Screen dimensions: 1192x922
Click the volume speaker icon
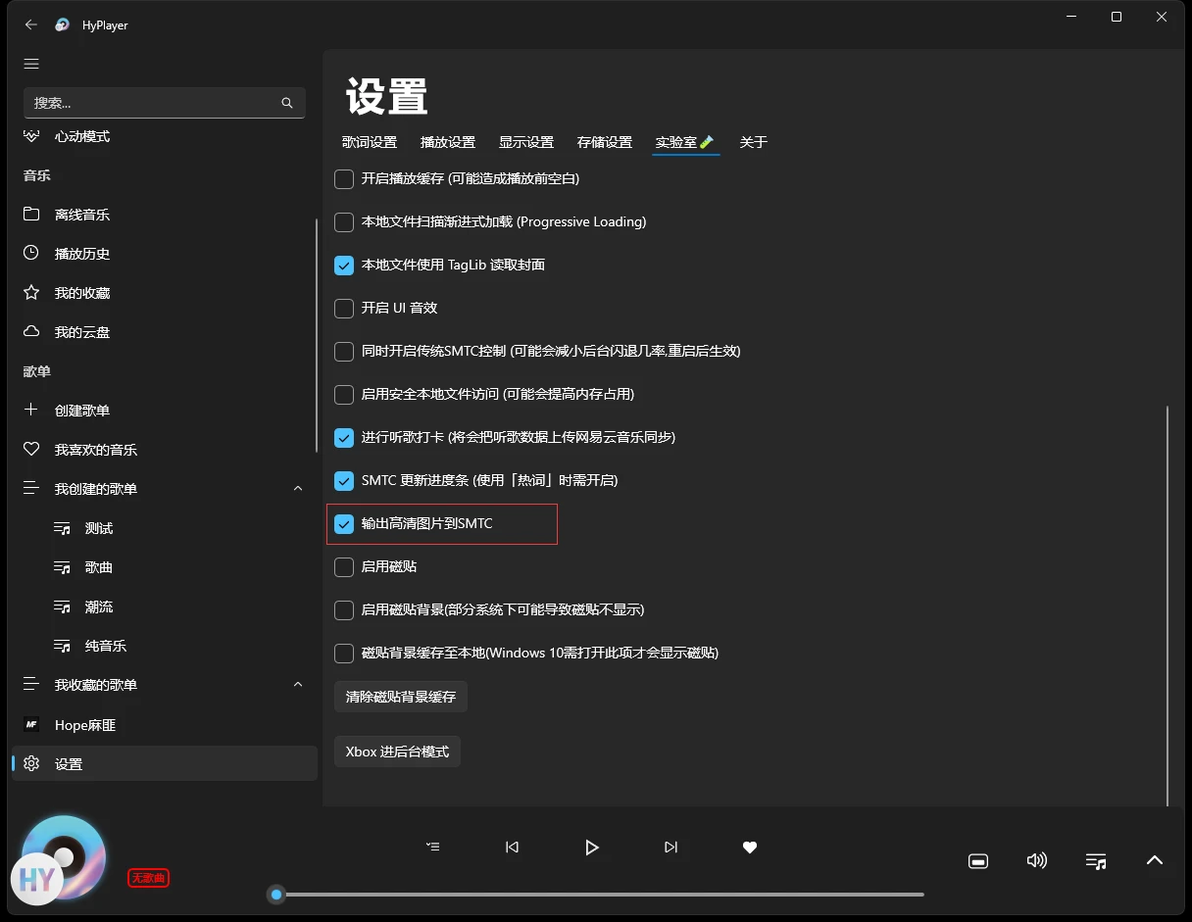click(1037, 860)
